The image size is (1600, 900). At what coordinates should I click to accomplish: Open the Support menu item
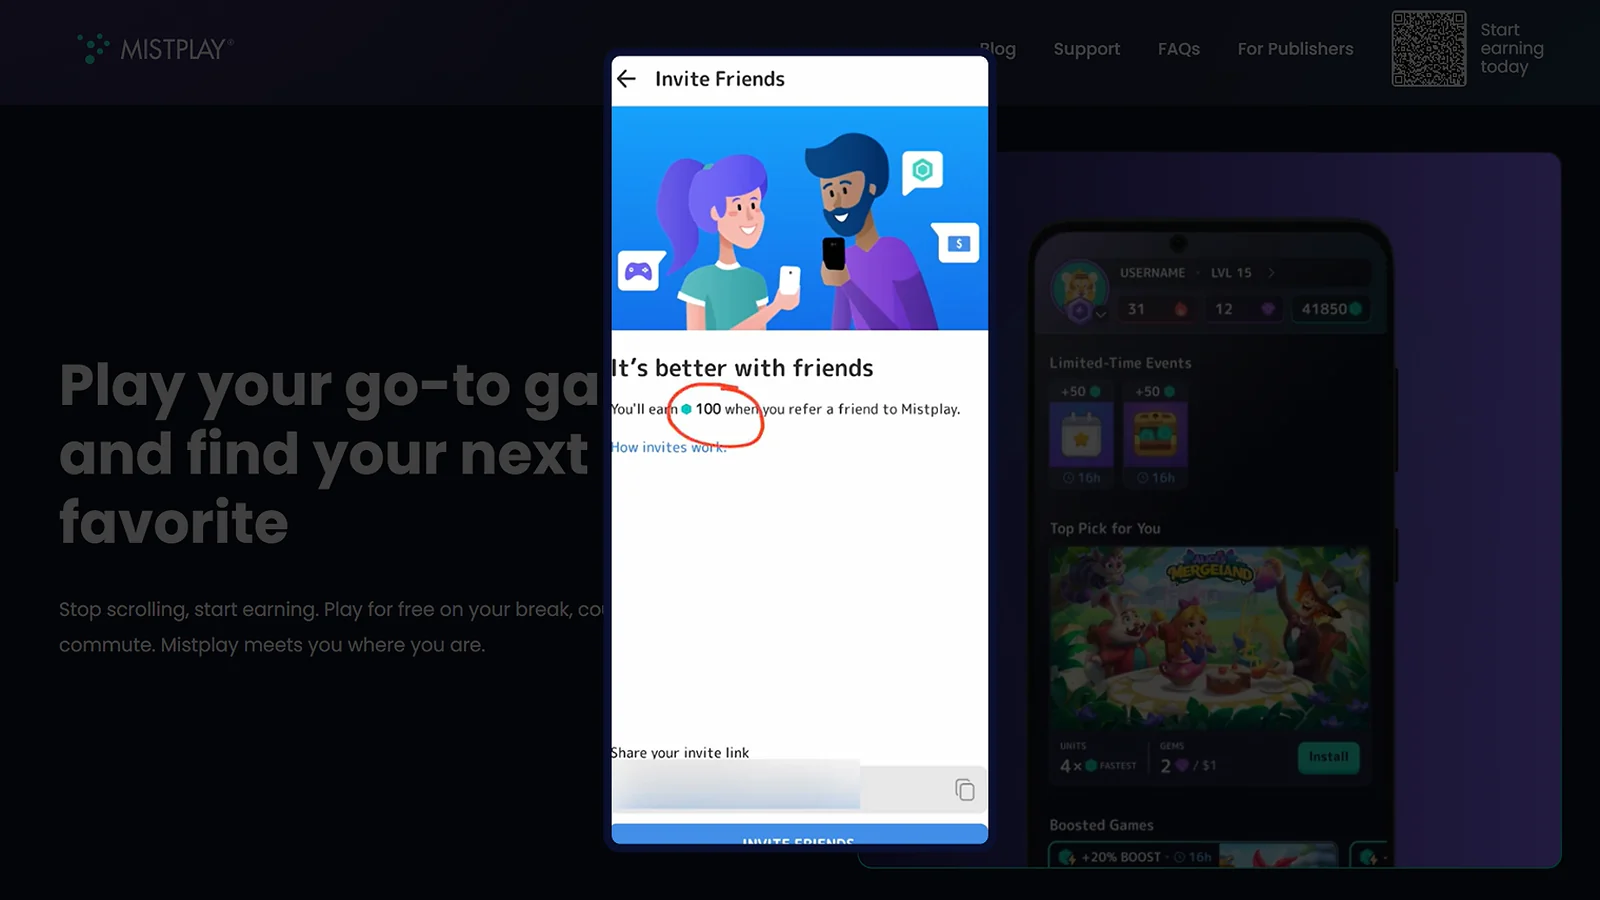point(1086,49)
